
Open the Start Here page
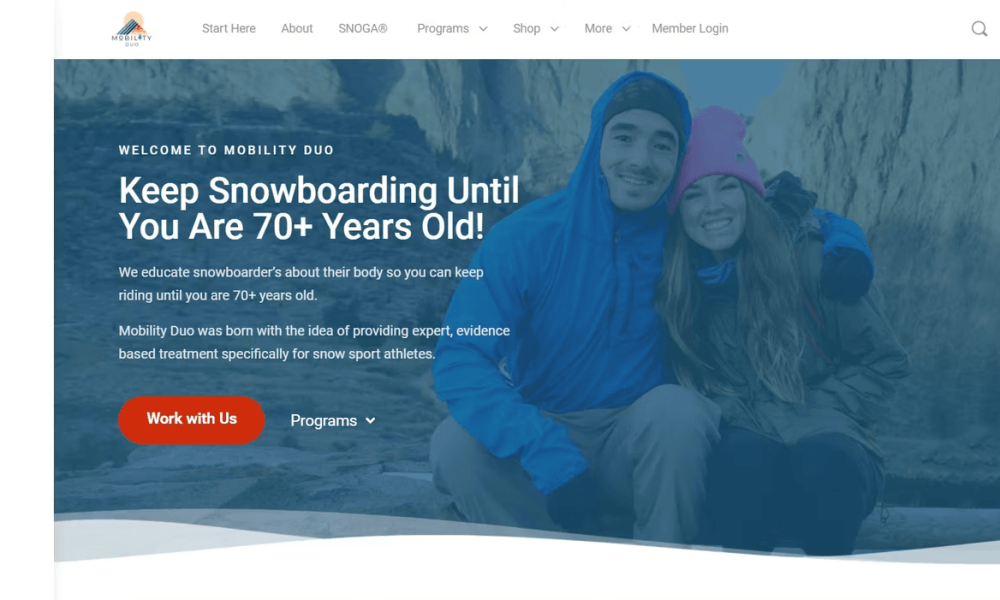pyautogui.click(x=228, y=29)
